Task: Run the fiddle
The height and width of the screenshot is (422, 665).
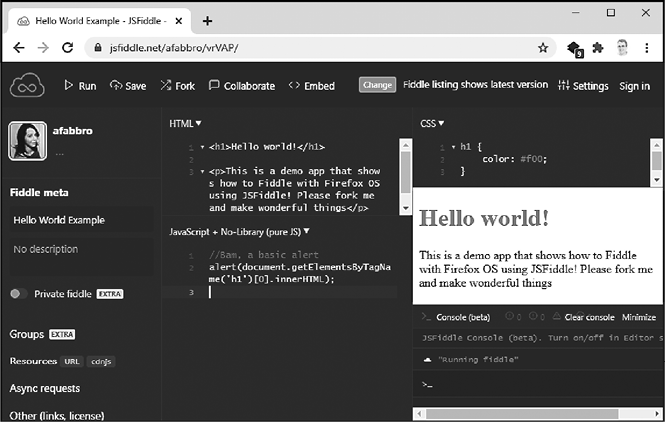Action: tap(80, 86)
